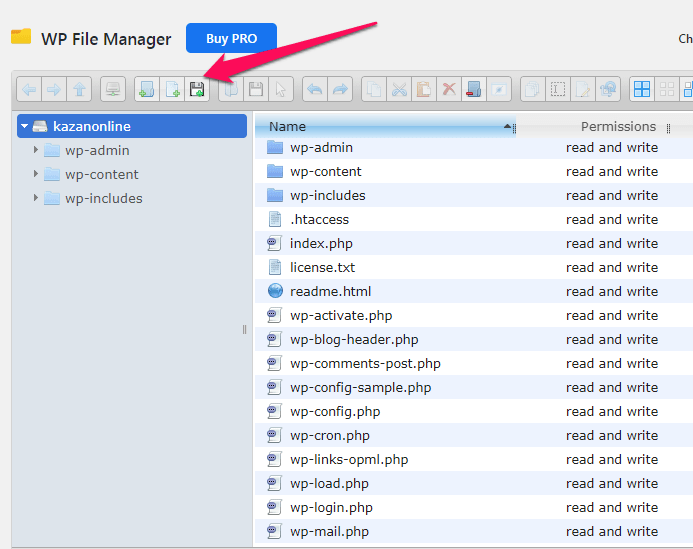Click the sidebar splitter handle
693x549 pixels.
(x=244, y=329)
